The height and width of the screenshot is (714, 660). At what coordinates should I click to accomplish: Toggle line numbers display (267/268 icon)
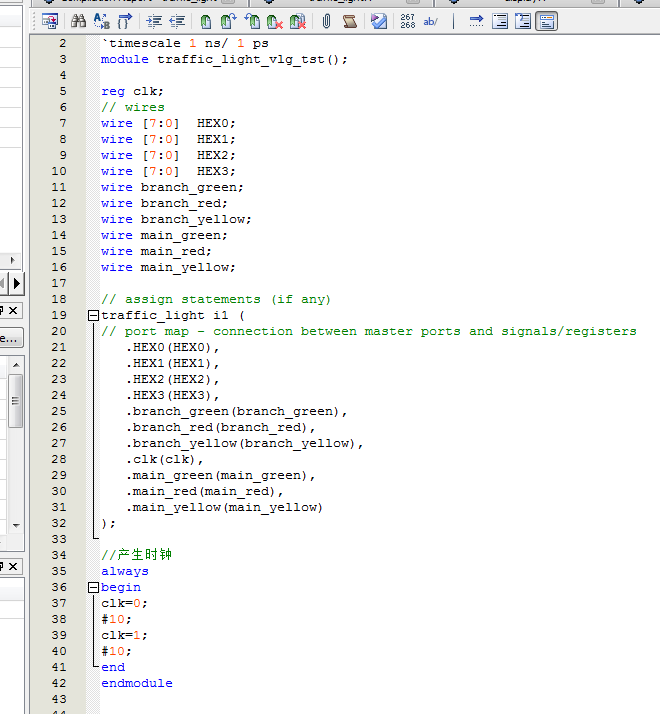(408, 21)
